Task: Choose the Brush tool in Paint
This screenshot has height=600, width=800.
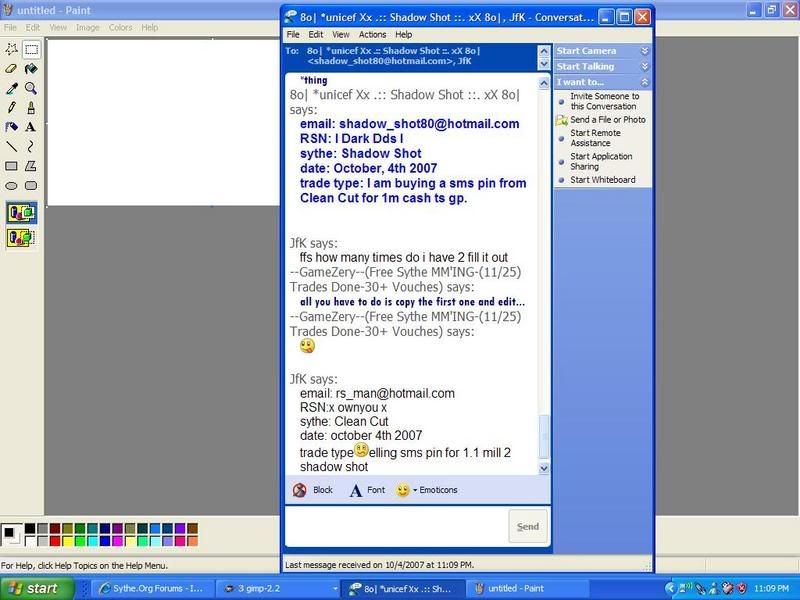Action: coord(31,108)
